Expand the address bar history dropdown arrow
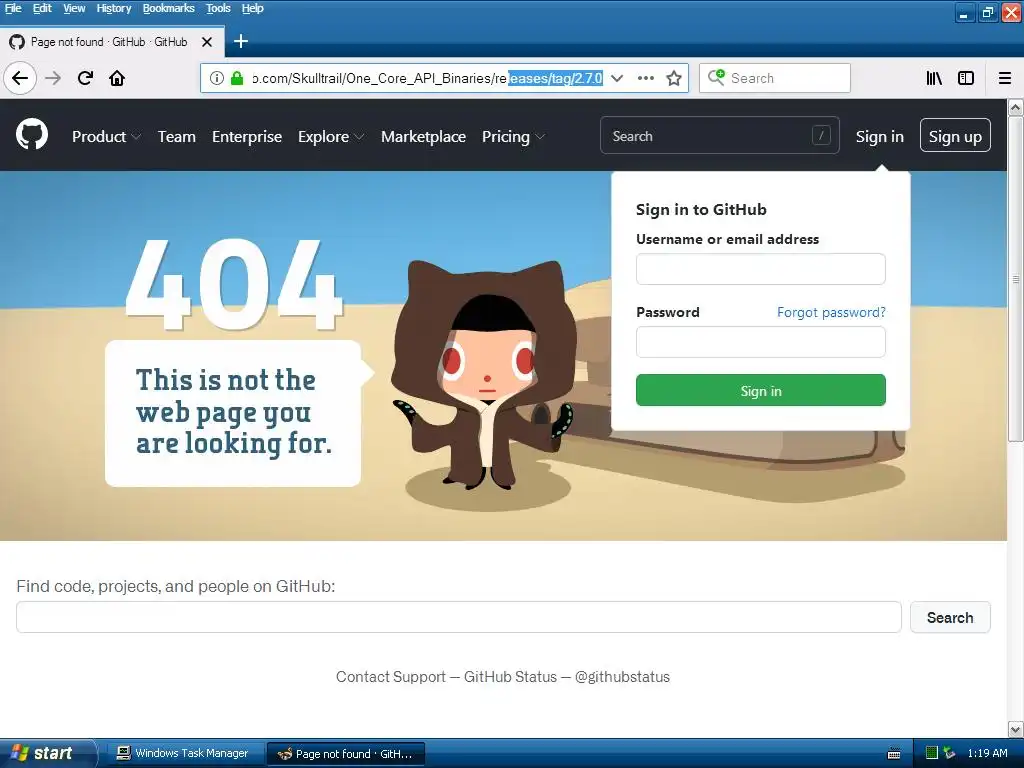The image size is (1024, 768). pos(616,78)
